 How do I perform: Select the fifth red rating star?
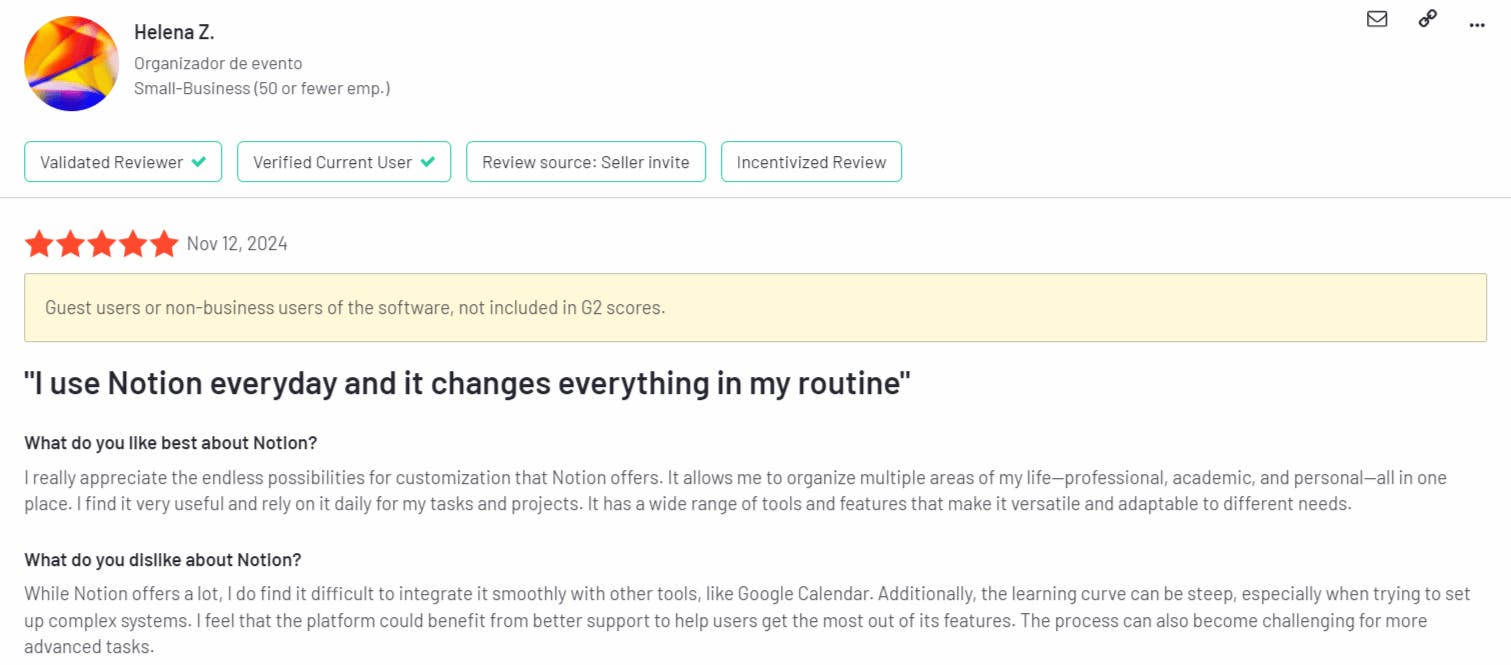coord(163,243)
